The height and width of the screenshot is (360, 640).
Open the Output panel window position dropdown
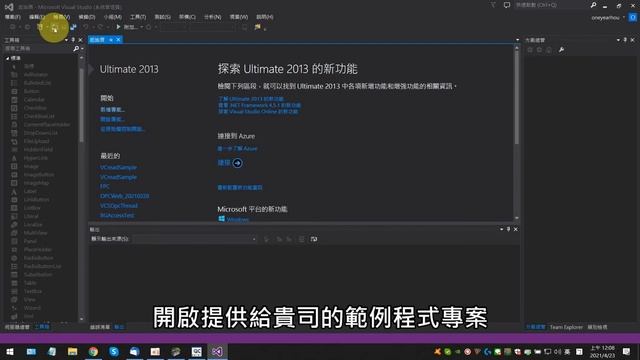pyautogui.click(x=501, y=229)
